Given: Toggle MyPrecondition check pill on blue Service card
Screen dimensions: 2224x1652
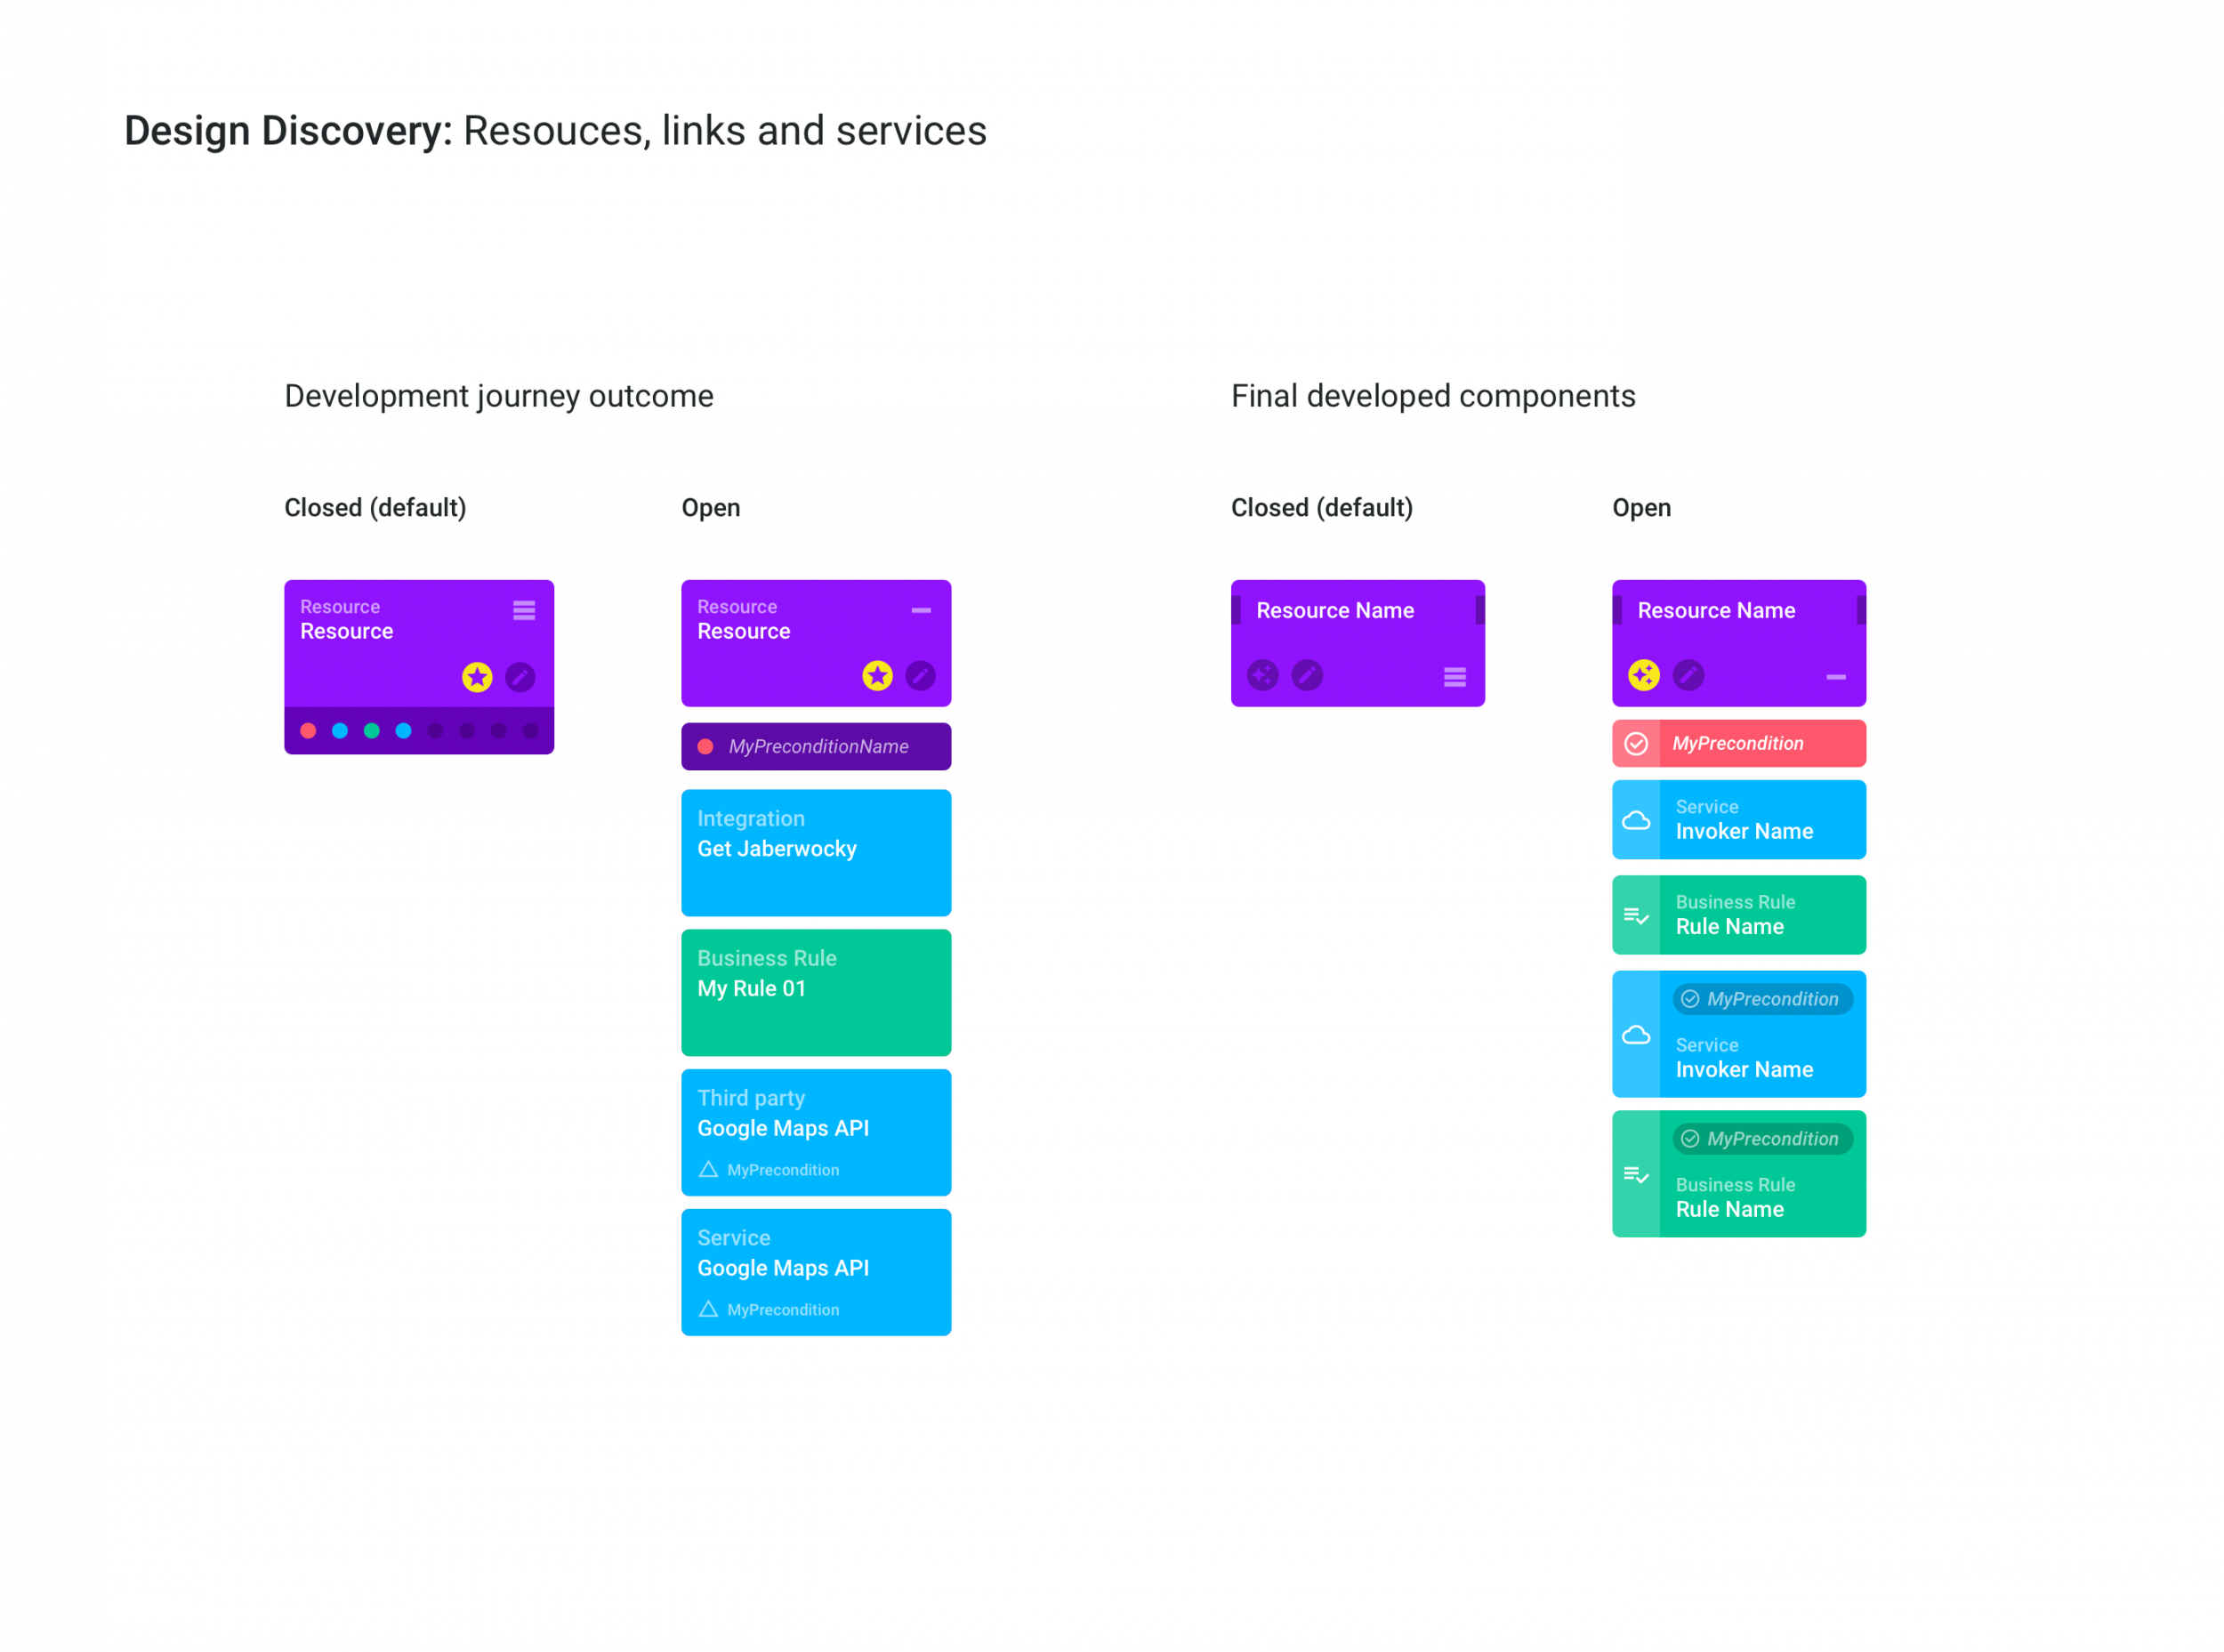Looking at the screenshot, I should pos(1762,999).
